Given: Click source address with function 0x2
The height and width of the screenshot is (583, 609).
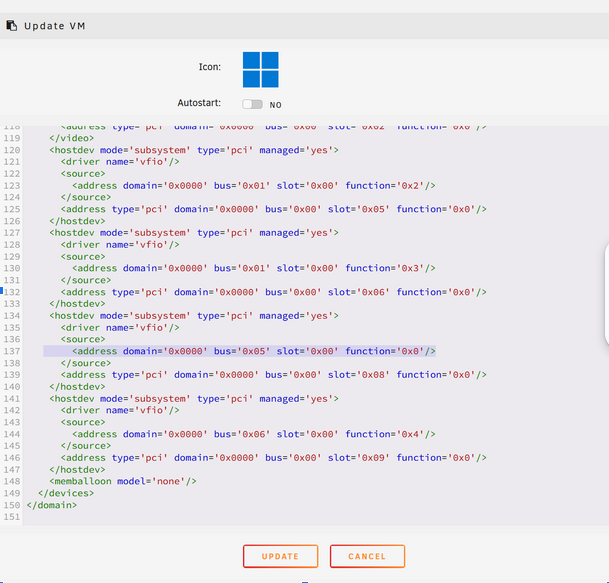Looking at the screenshot, I should click(x=253, y=185).
